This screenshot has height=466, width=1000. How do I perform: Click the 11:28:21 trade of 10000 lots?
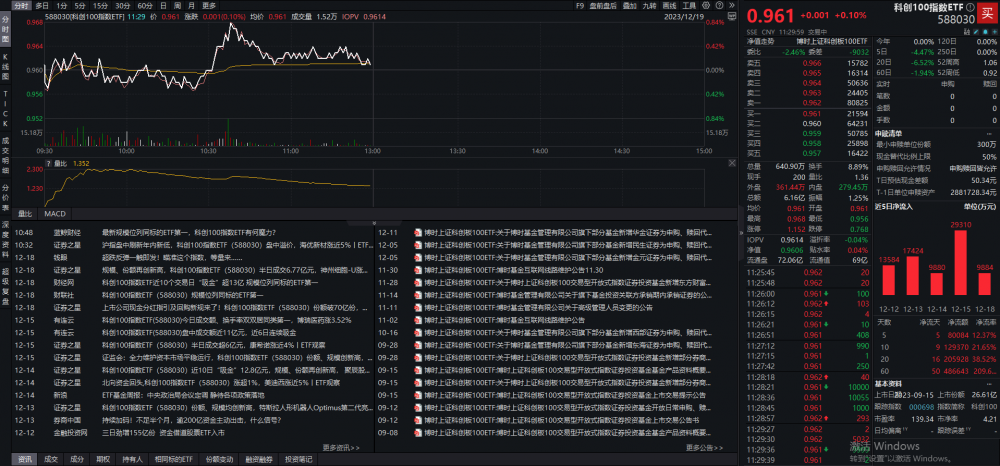[x=807, y=386]
